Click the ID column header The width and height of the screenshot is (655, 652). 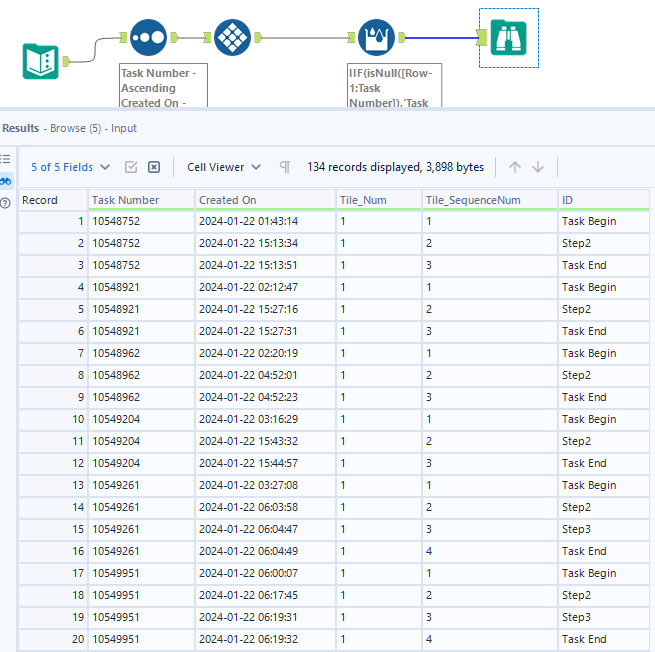pyautogui.click(x=604, y=200)
